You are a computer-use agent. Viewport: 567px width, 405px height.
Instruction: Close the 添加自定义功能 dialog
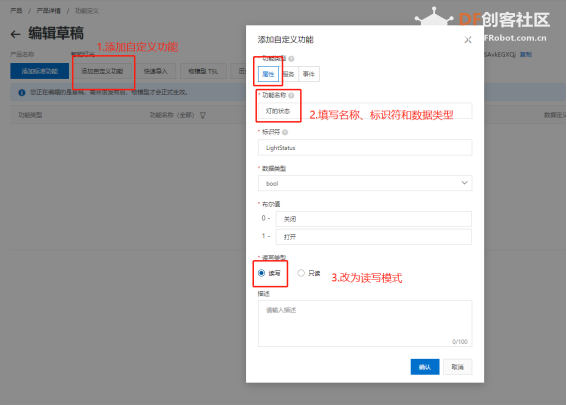point(468,40)
